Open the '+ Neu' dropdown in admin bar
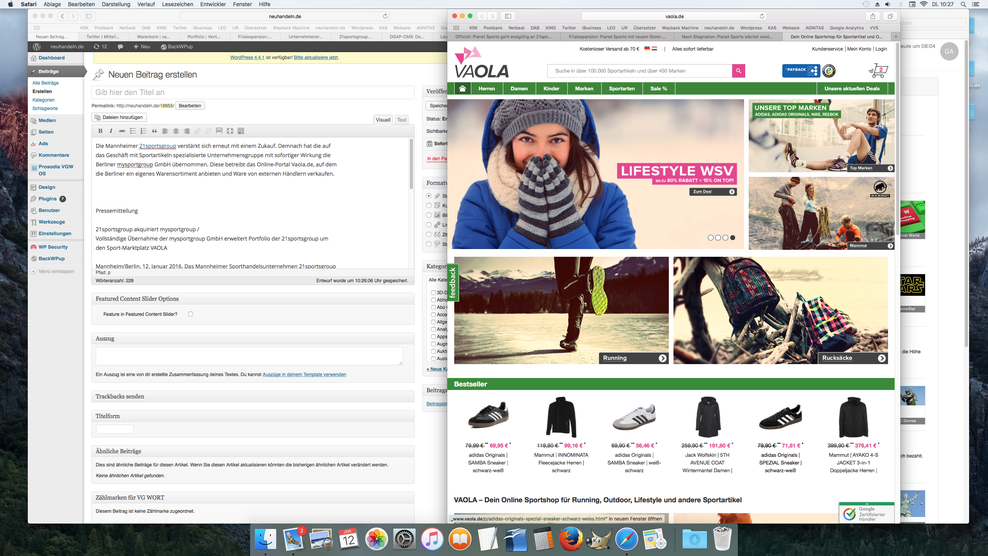Image resolution: width=988 pixels, height=556 pixels. click(x=142, y=47)
